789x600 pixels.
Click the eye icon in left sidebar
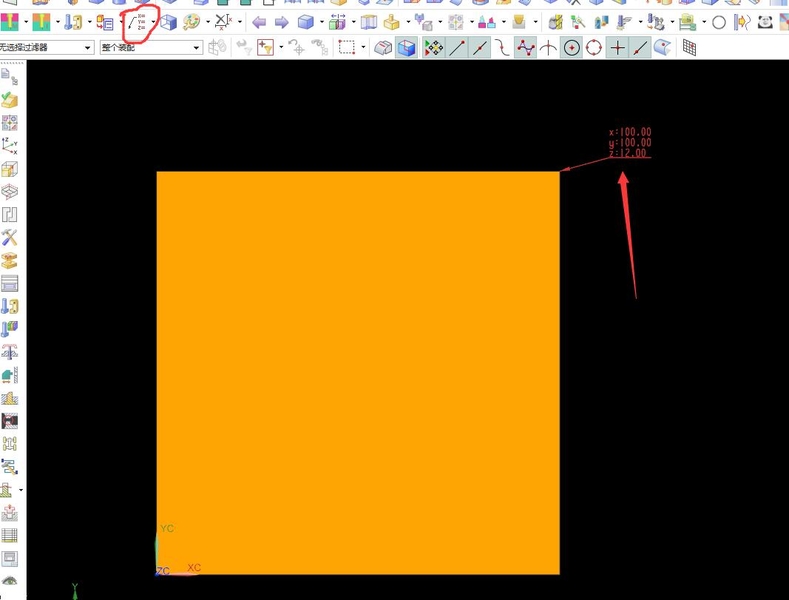click(x=10, y=581)
